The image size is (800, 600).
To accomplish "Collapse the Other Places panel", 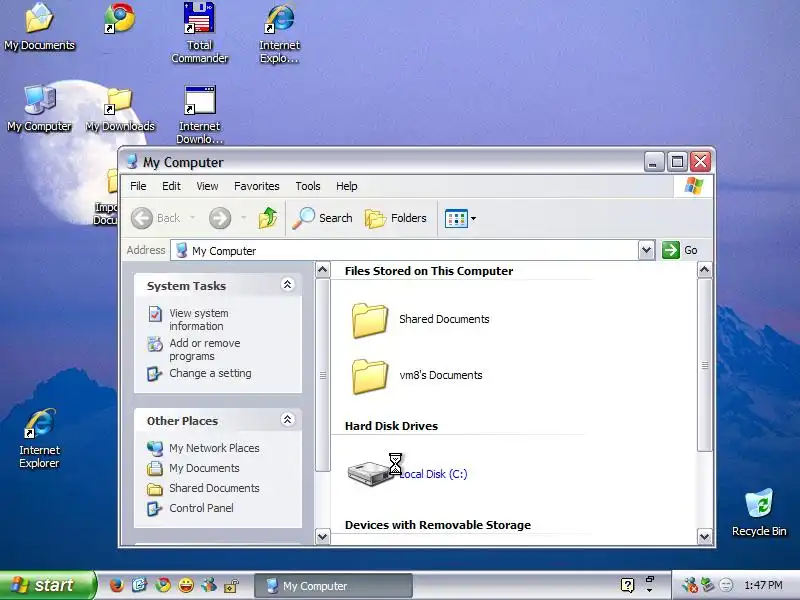I will point(287,419).
